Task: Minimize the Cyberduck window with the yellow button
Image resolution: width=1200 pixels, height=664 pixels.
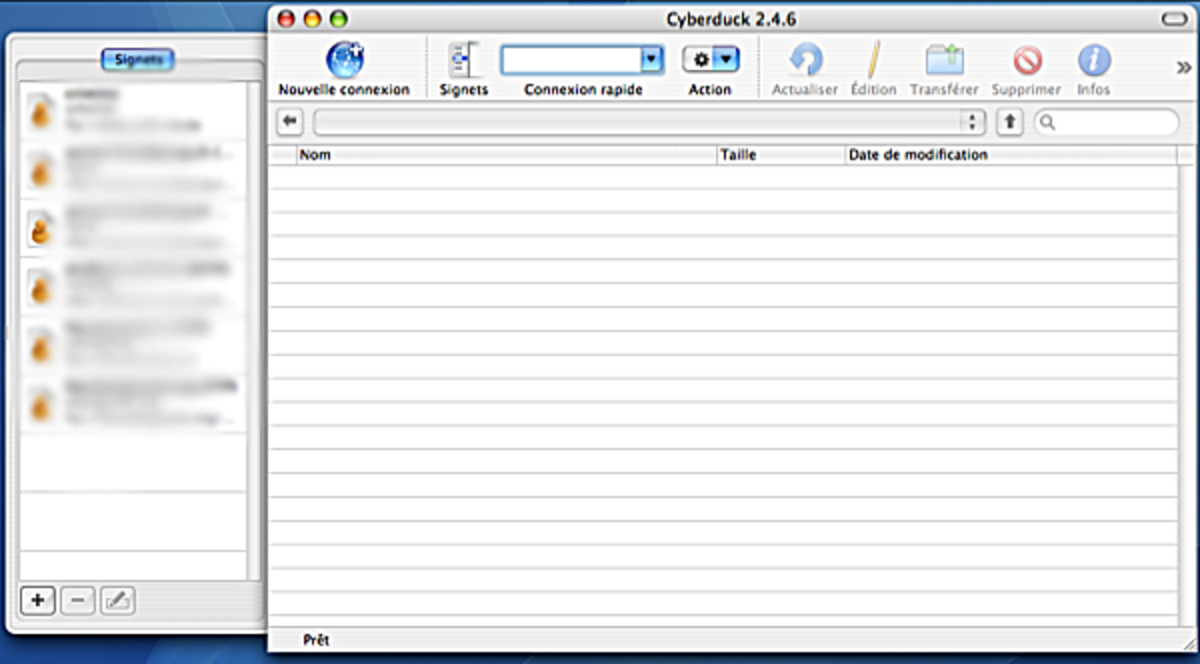Action: point(312,19)
